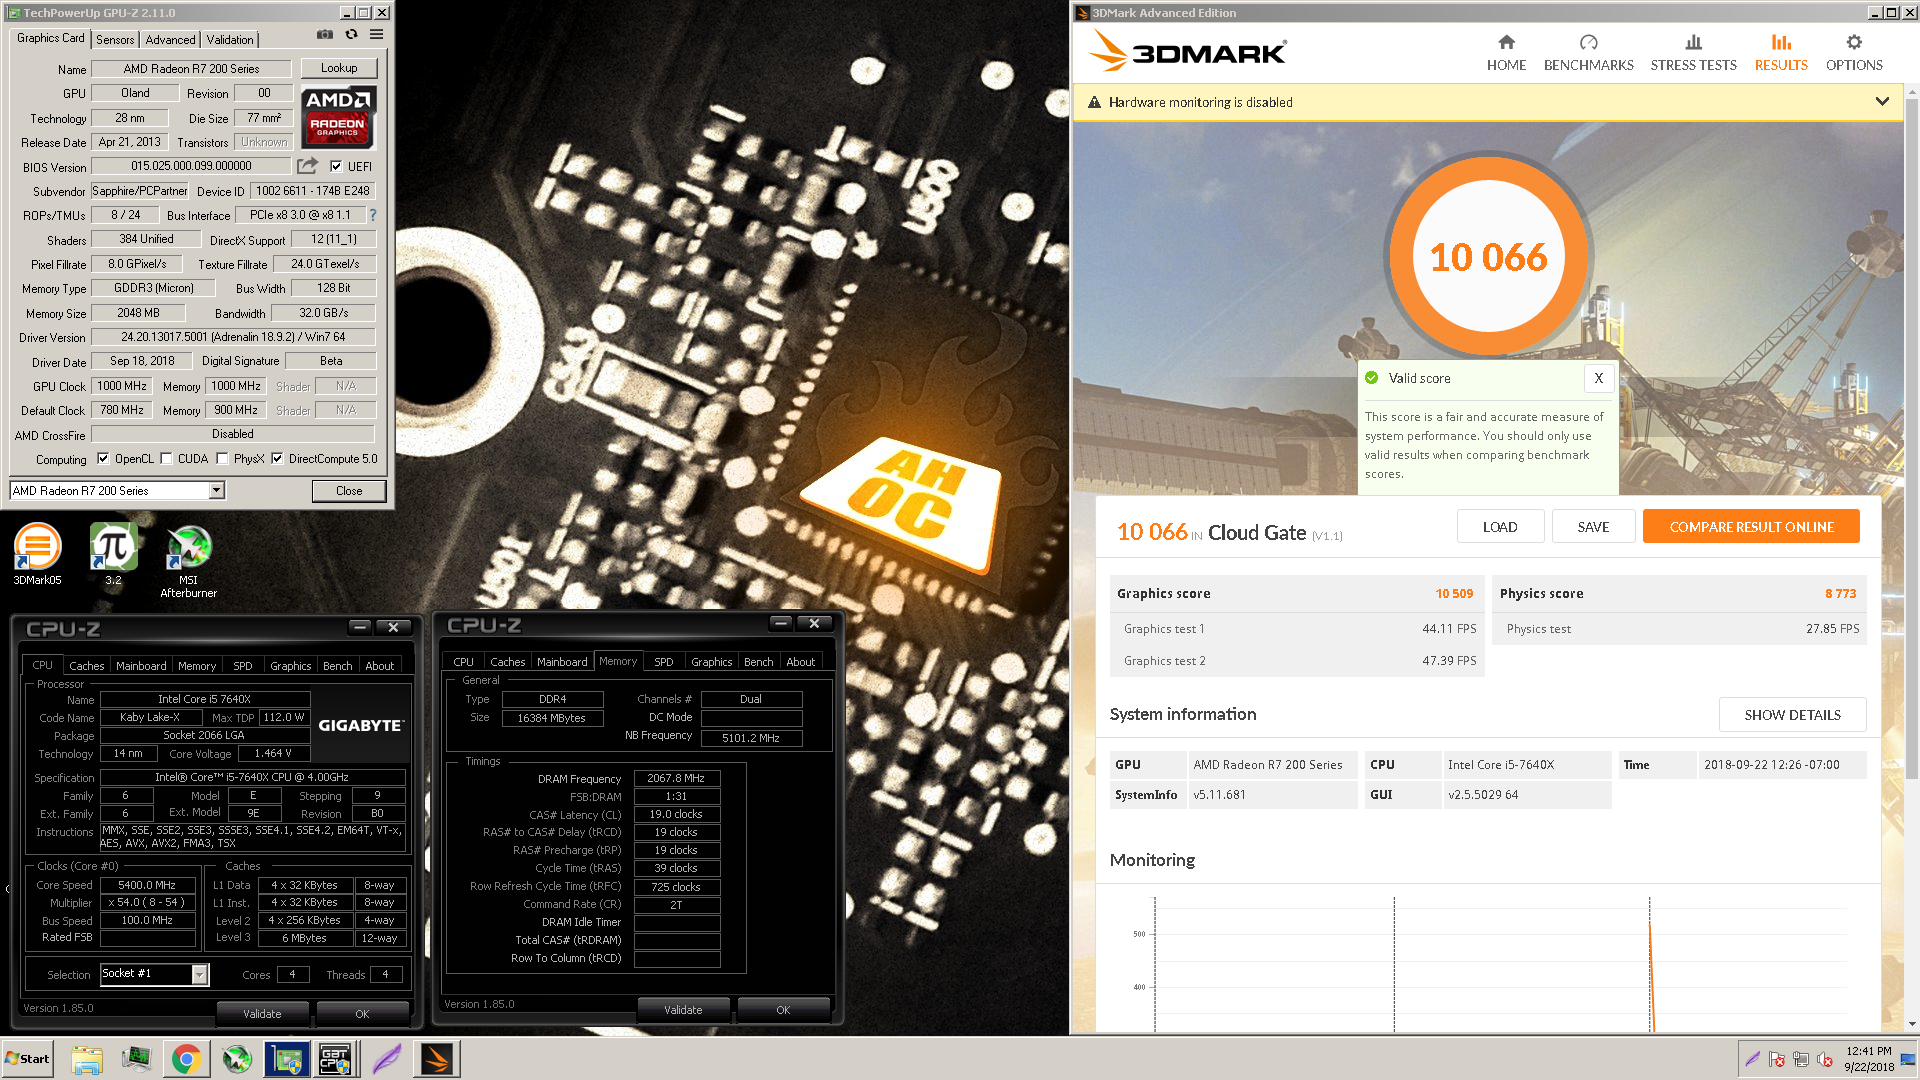
Task: Open the Socket #1 selection dropdown
Action: 199,974
